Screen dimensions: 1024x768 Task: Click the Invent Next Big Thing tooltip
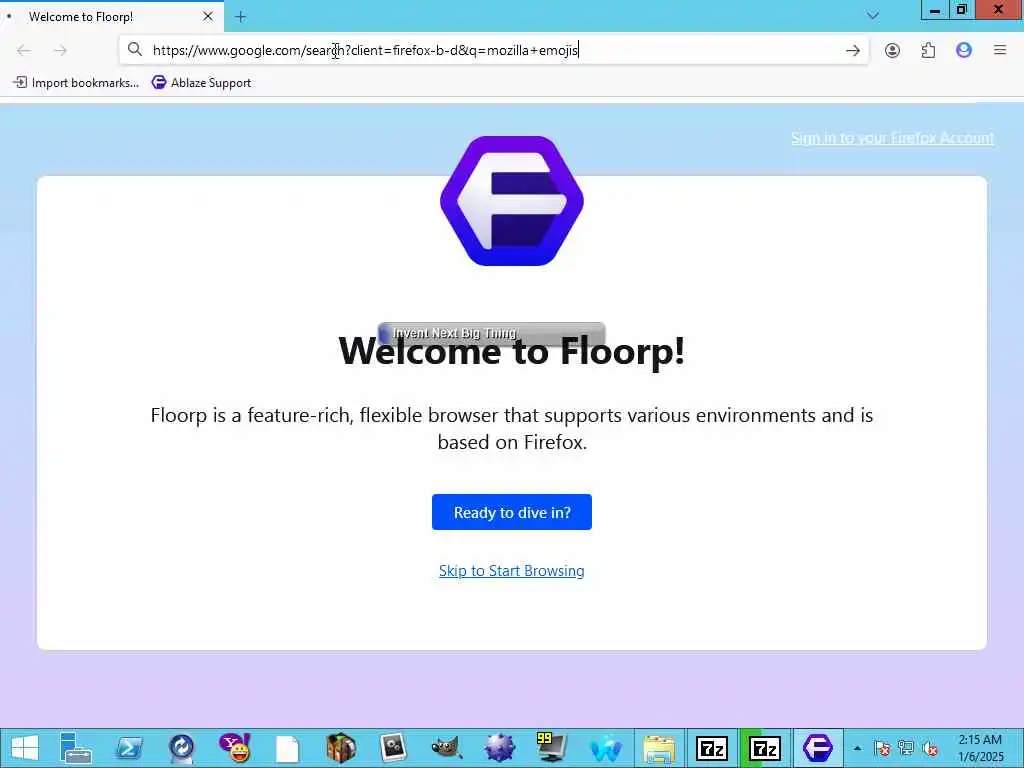491,333
